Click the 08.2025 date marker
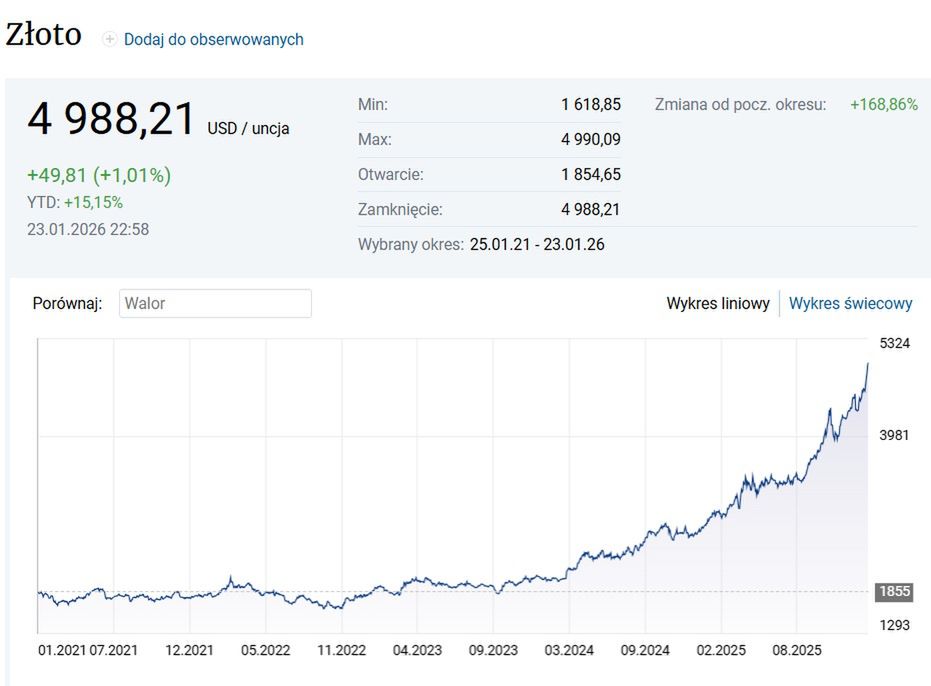Image resolution: width=931 pixels, height=686 pixels. (x=796, y=650)
